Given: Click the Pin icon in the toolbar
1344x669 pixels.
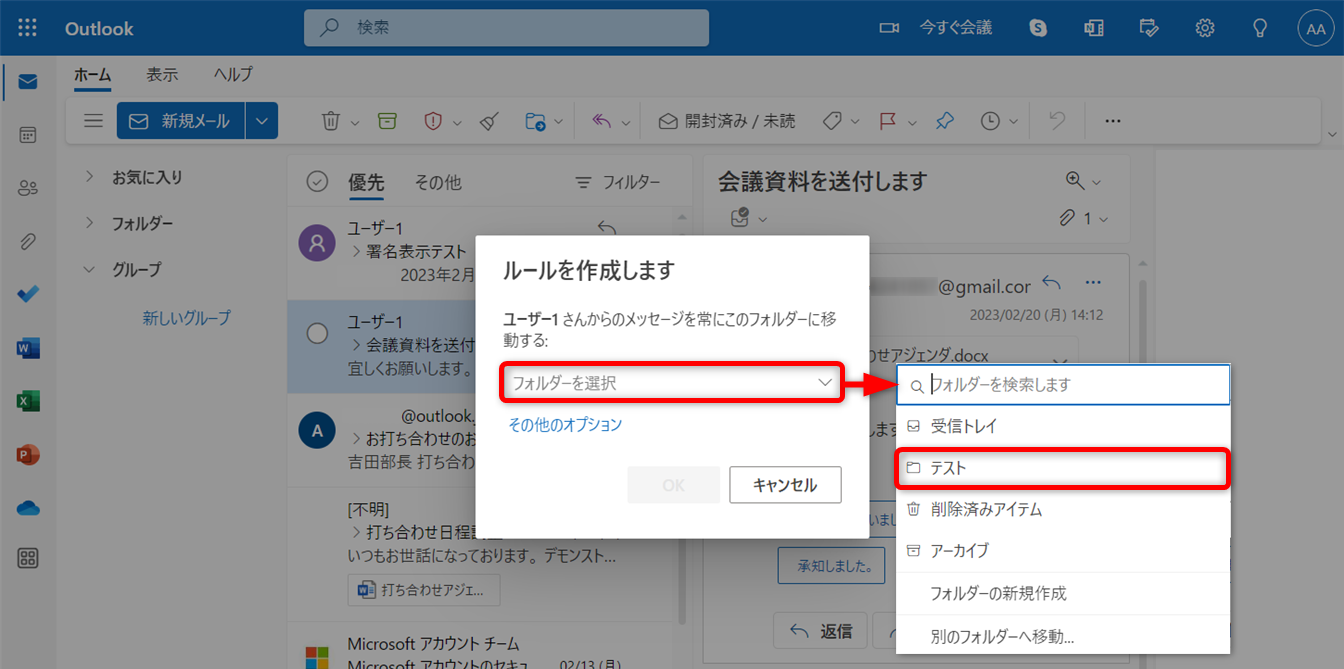Looking at the screenshot, I should pyautogui.click(x=944, y=121).
